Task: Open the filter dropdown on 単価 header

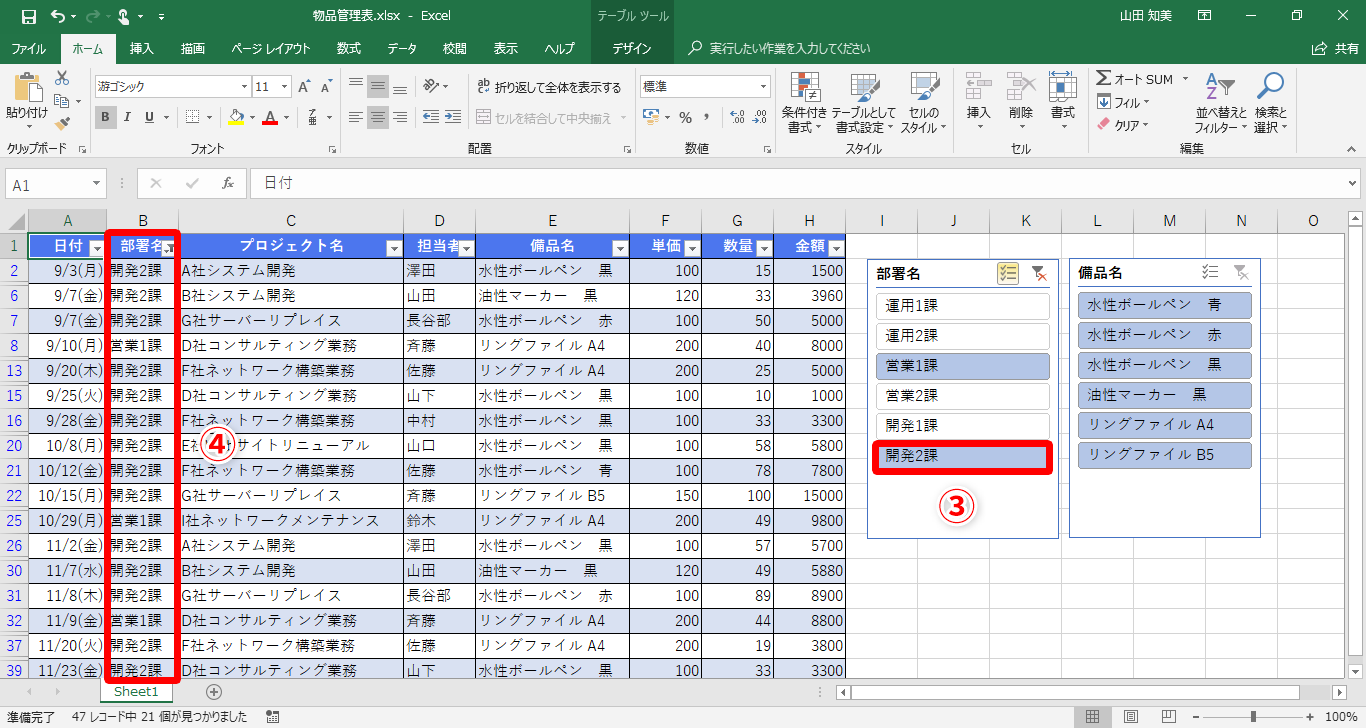Action: tap(692, 248)
